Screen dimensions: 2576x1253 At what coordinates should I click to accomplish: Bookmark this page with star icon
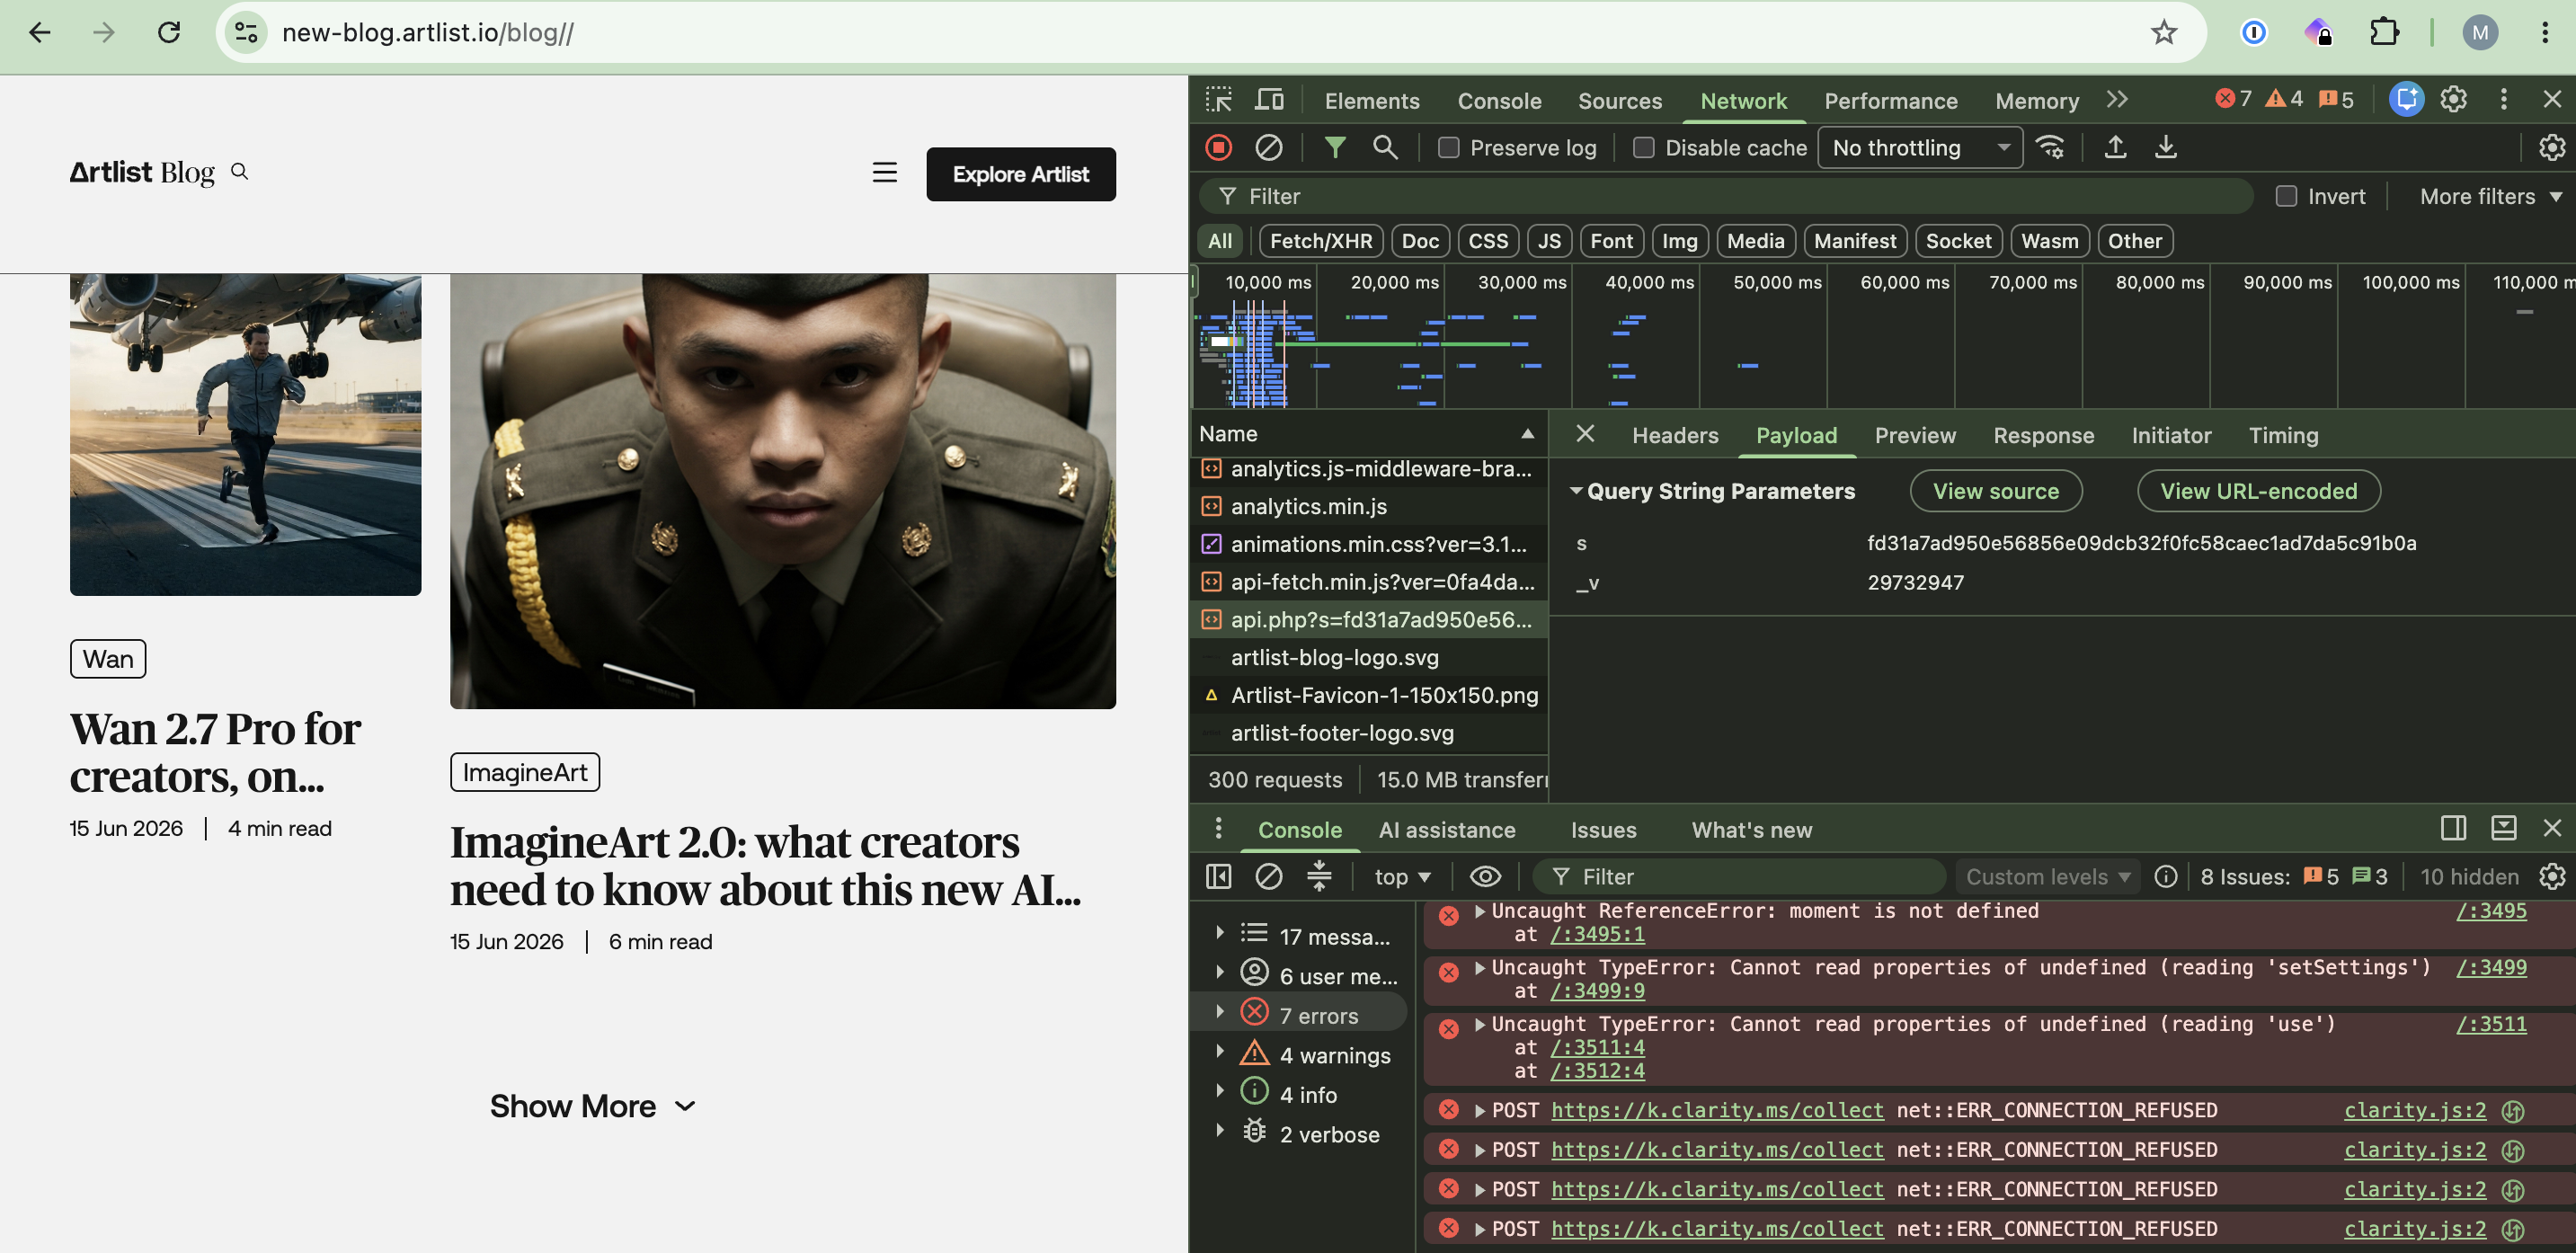[2163, 33]
